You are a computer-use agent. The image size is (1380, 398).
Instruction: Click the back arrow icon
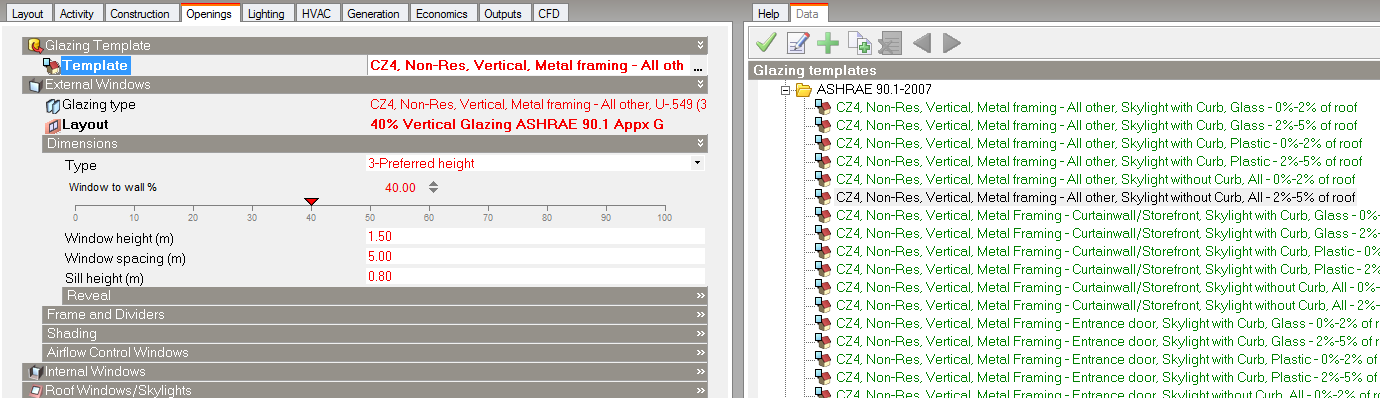pyautogui.click(x=922, y=43)
